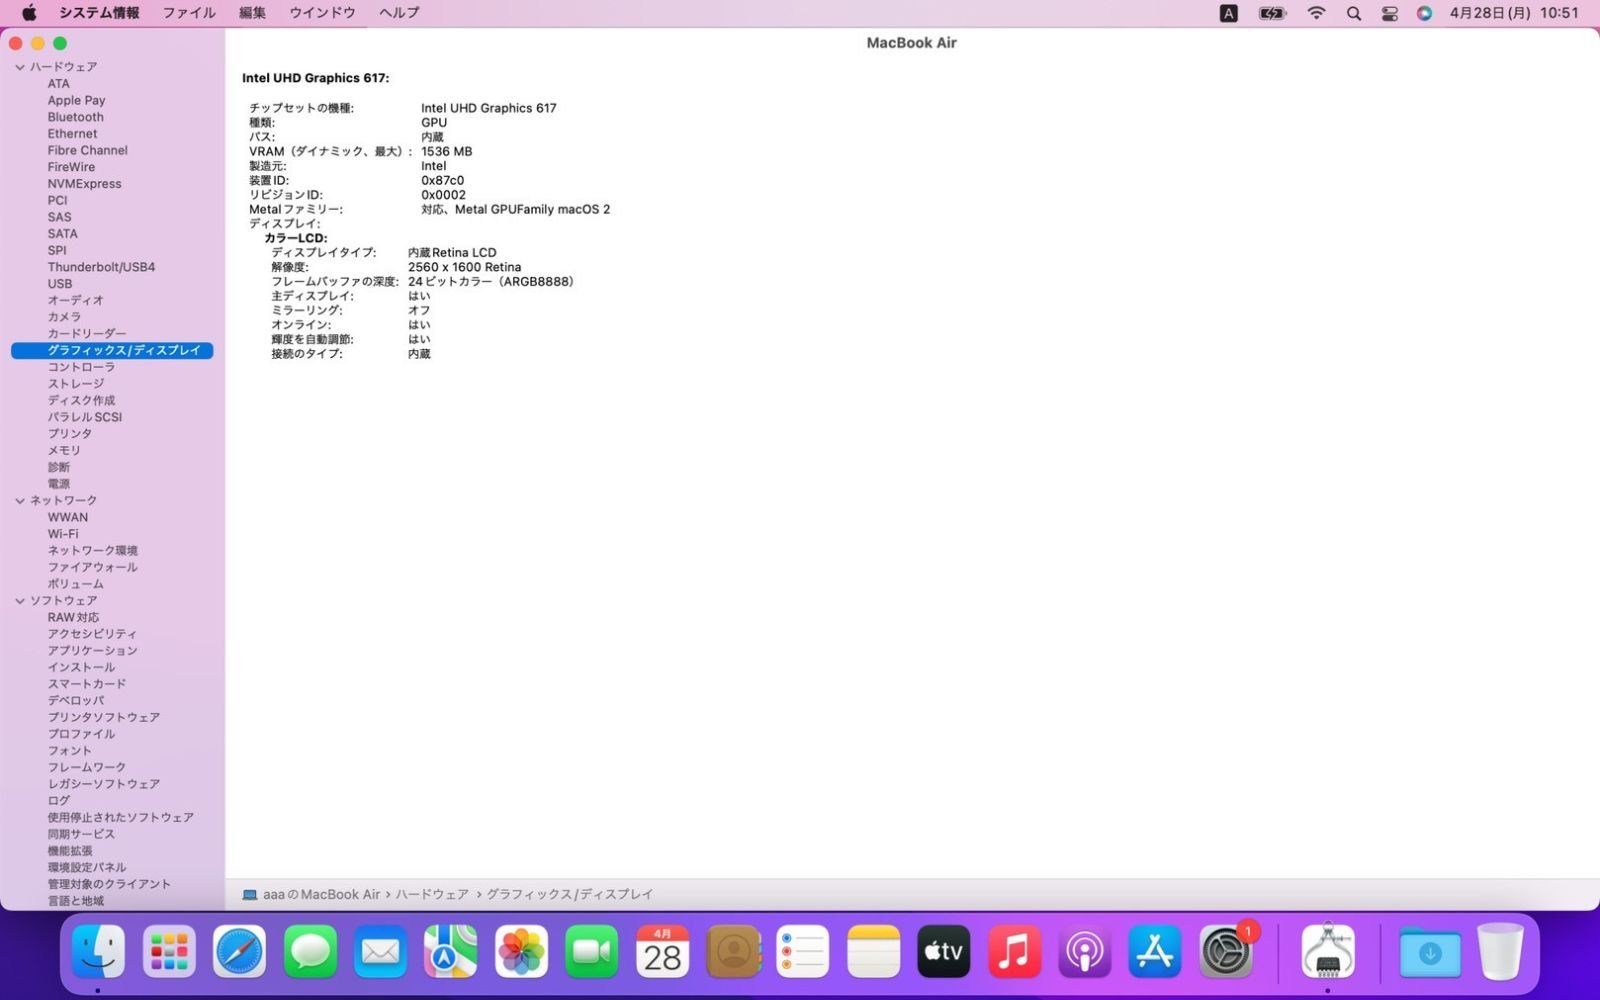
Task: Open Calendar in the Dock
Action: pos(662,951)
